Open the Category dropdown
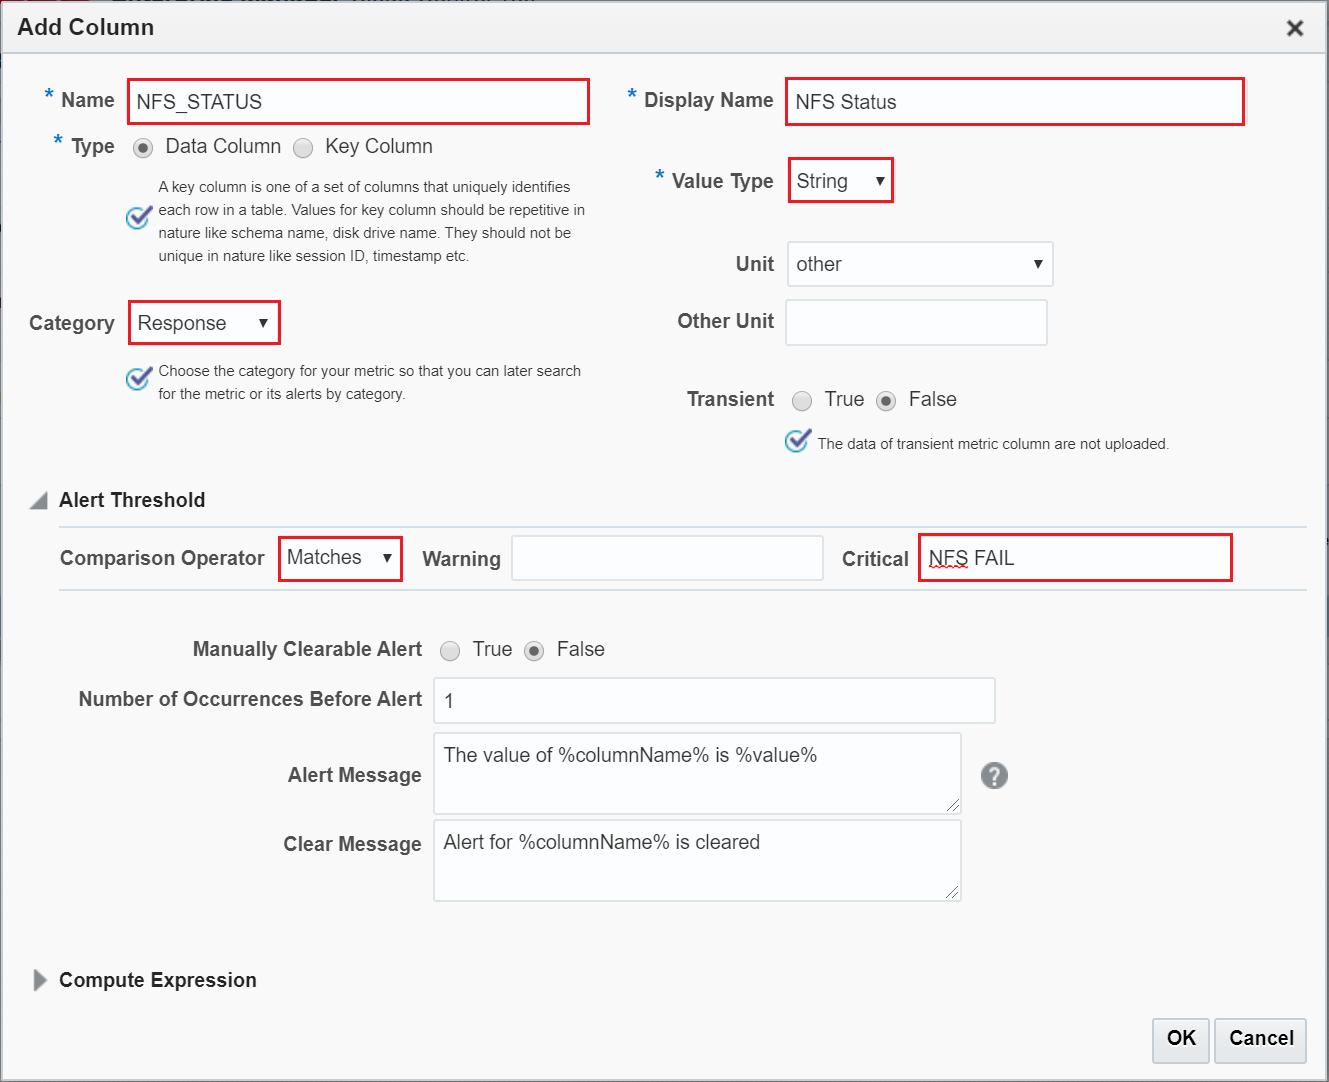The width and height of the screenshot is (1329, 1082). 204,323
